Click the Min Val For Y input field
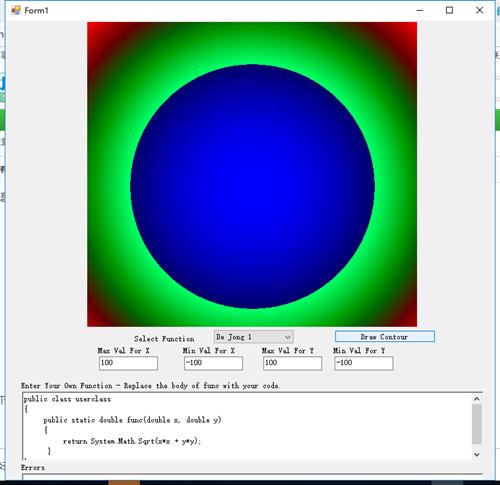500x485 pixels. 364,363
